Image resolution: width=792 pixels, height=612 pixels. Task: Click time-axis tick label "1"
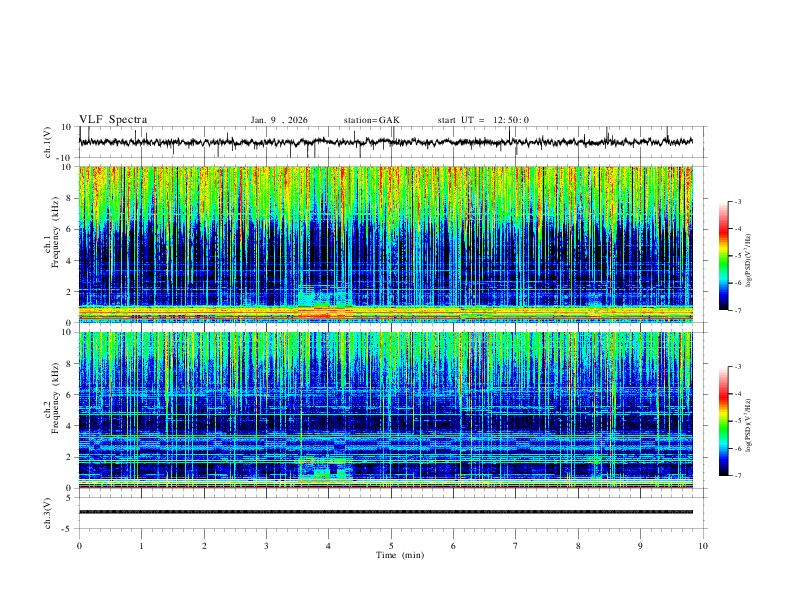[141, 546]
